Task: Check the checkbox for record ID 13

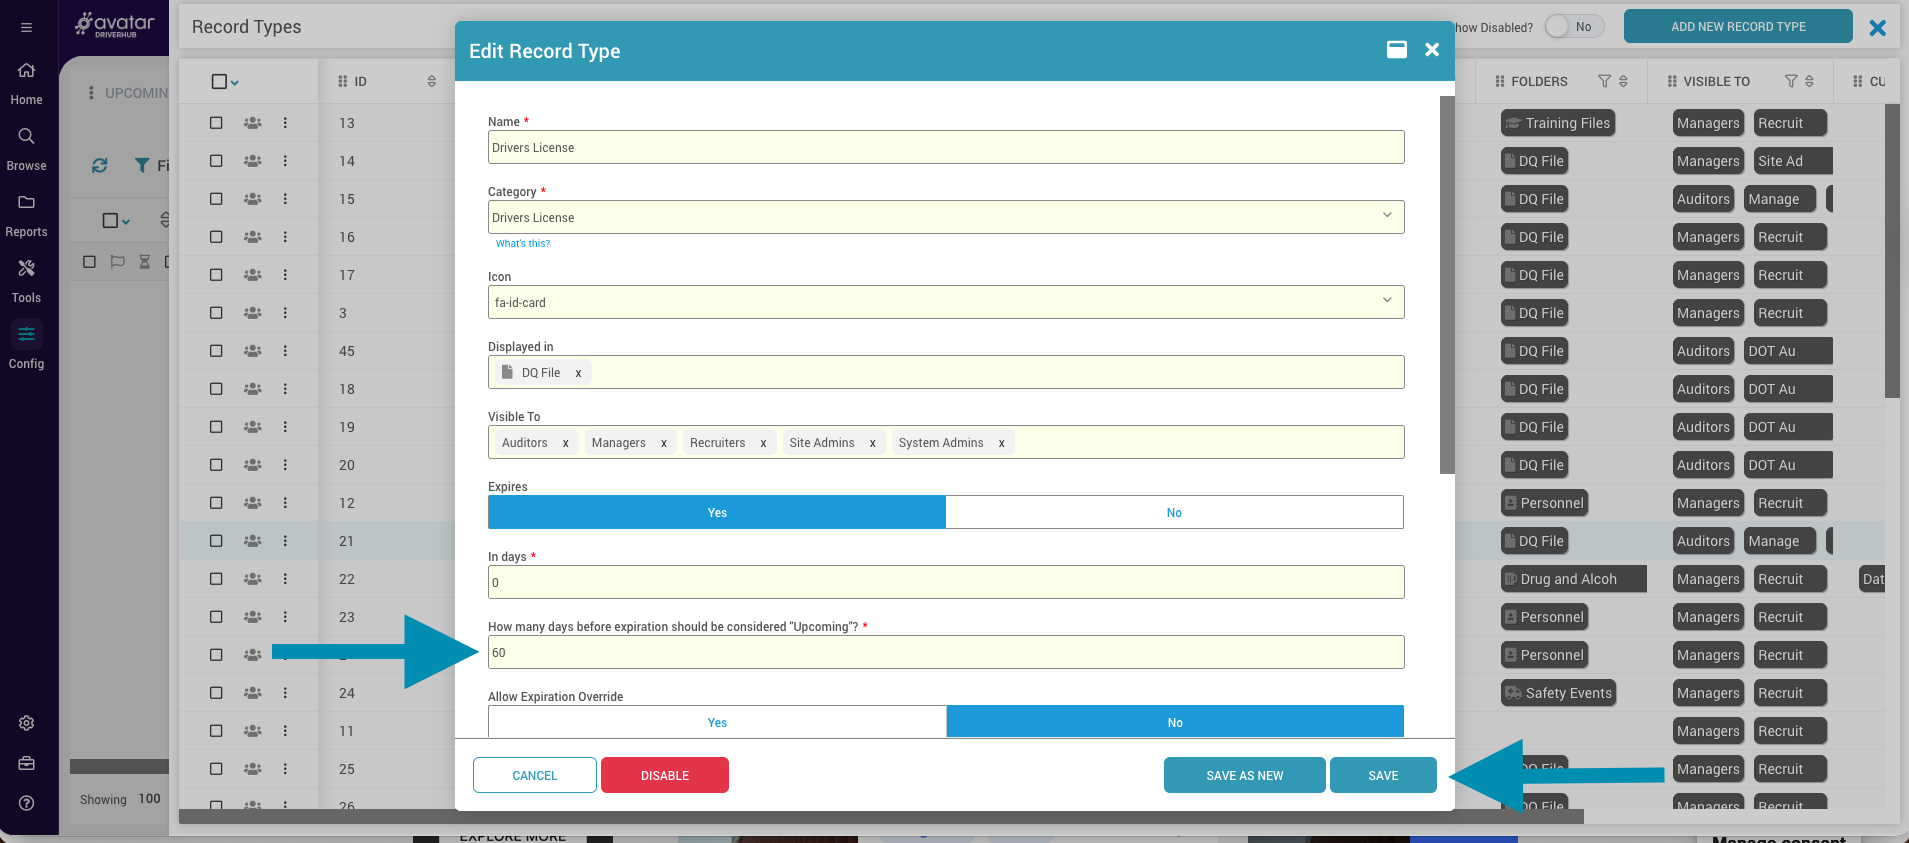Action: [216, 123]
